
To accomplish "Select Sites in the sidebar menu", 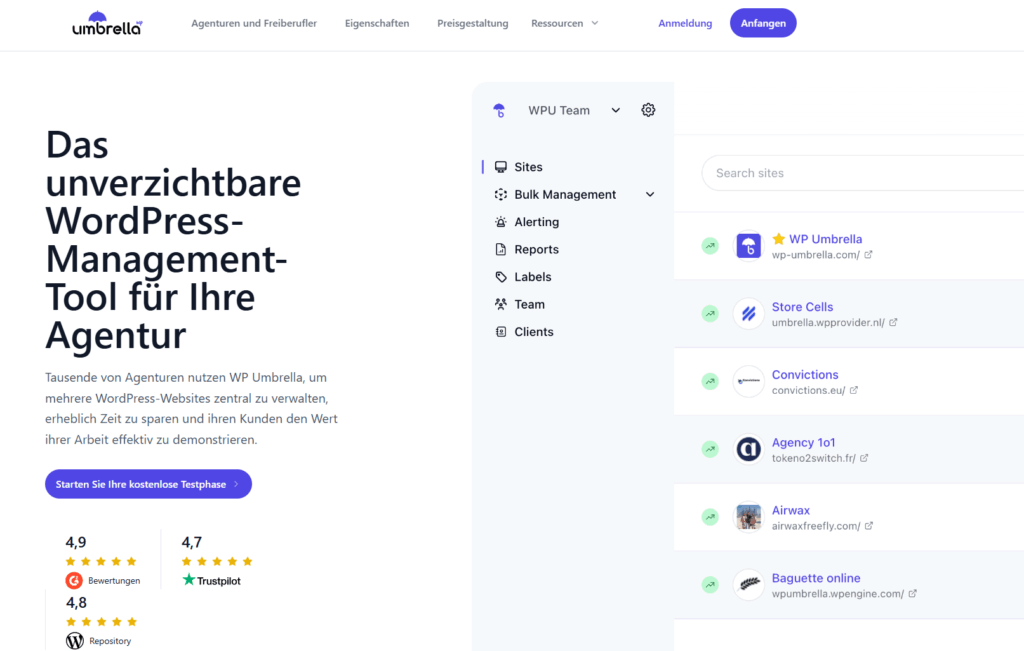I will pos(528,167).
